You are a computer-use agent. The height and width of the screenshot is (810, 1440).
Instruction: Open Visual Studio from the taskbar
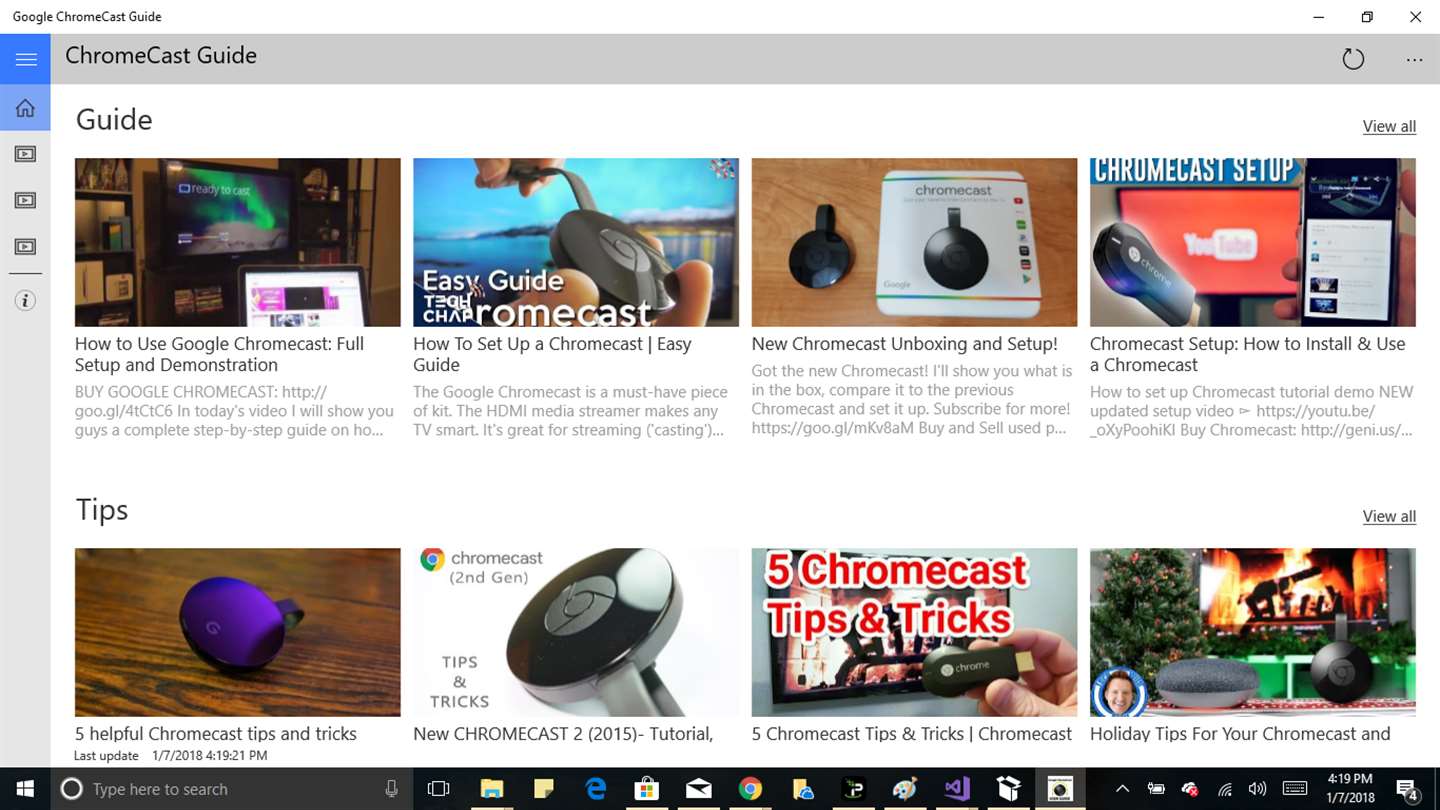(x=957, y=789)
